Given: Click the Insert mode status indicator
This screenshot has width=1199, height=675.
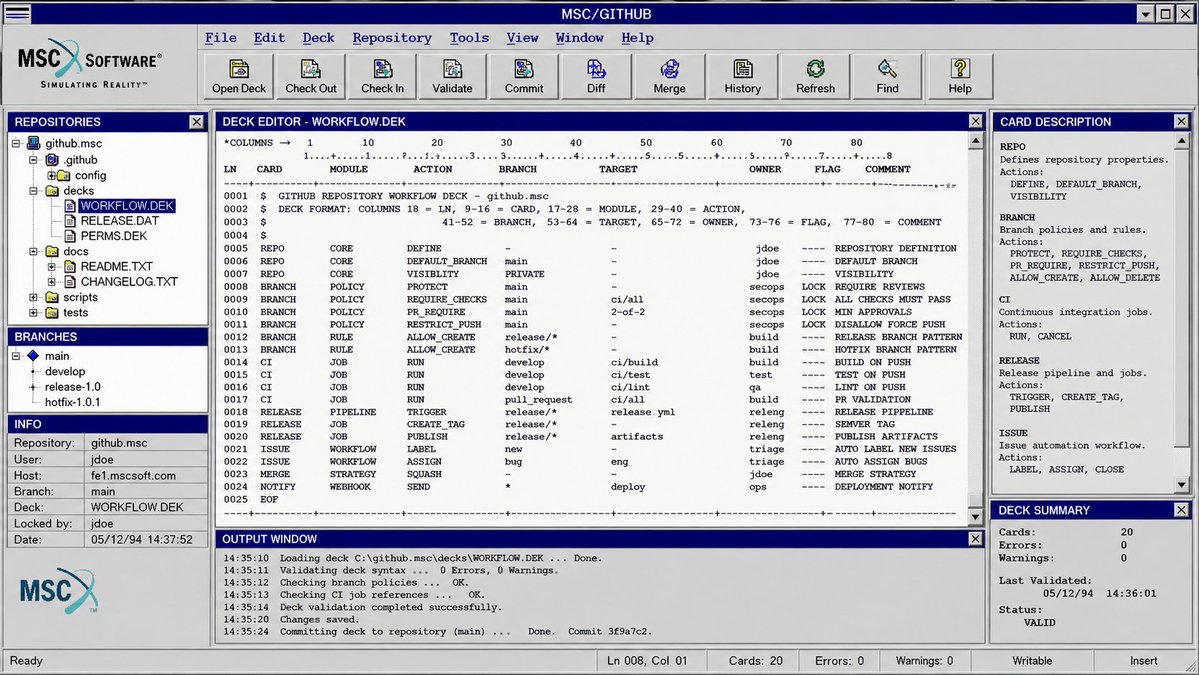Looking at the screenshot, I should (1143, 660).
